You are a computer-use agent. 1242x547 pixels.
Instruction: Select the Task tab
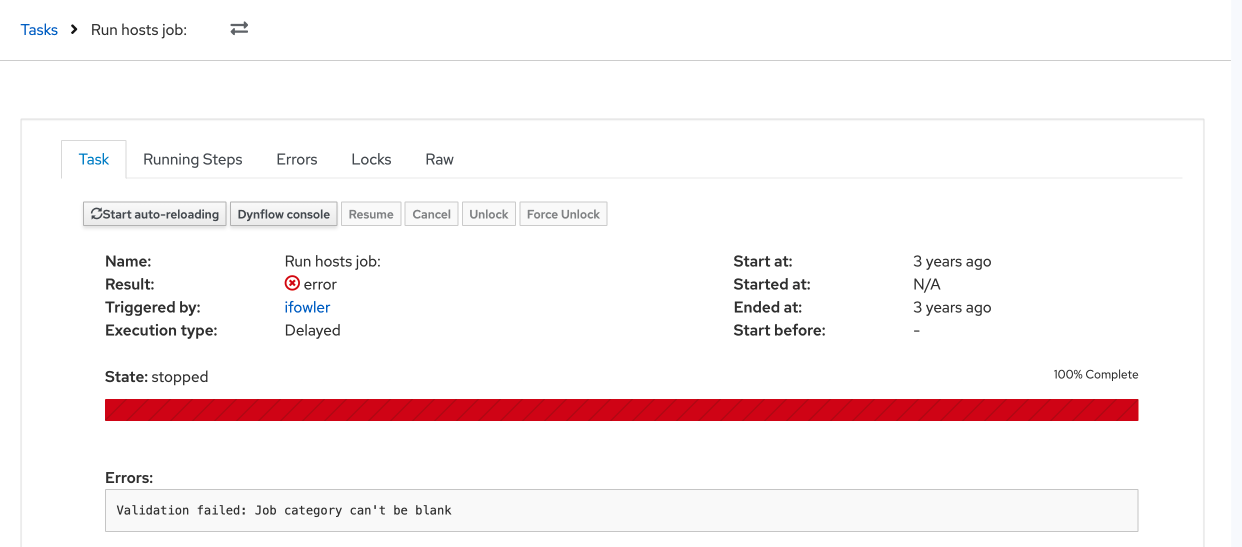click(x=94, y=160)
